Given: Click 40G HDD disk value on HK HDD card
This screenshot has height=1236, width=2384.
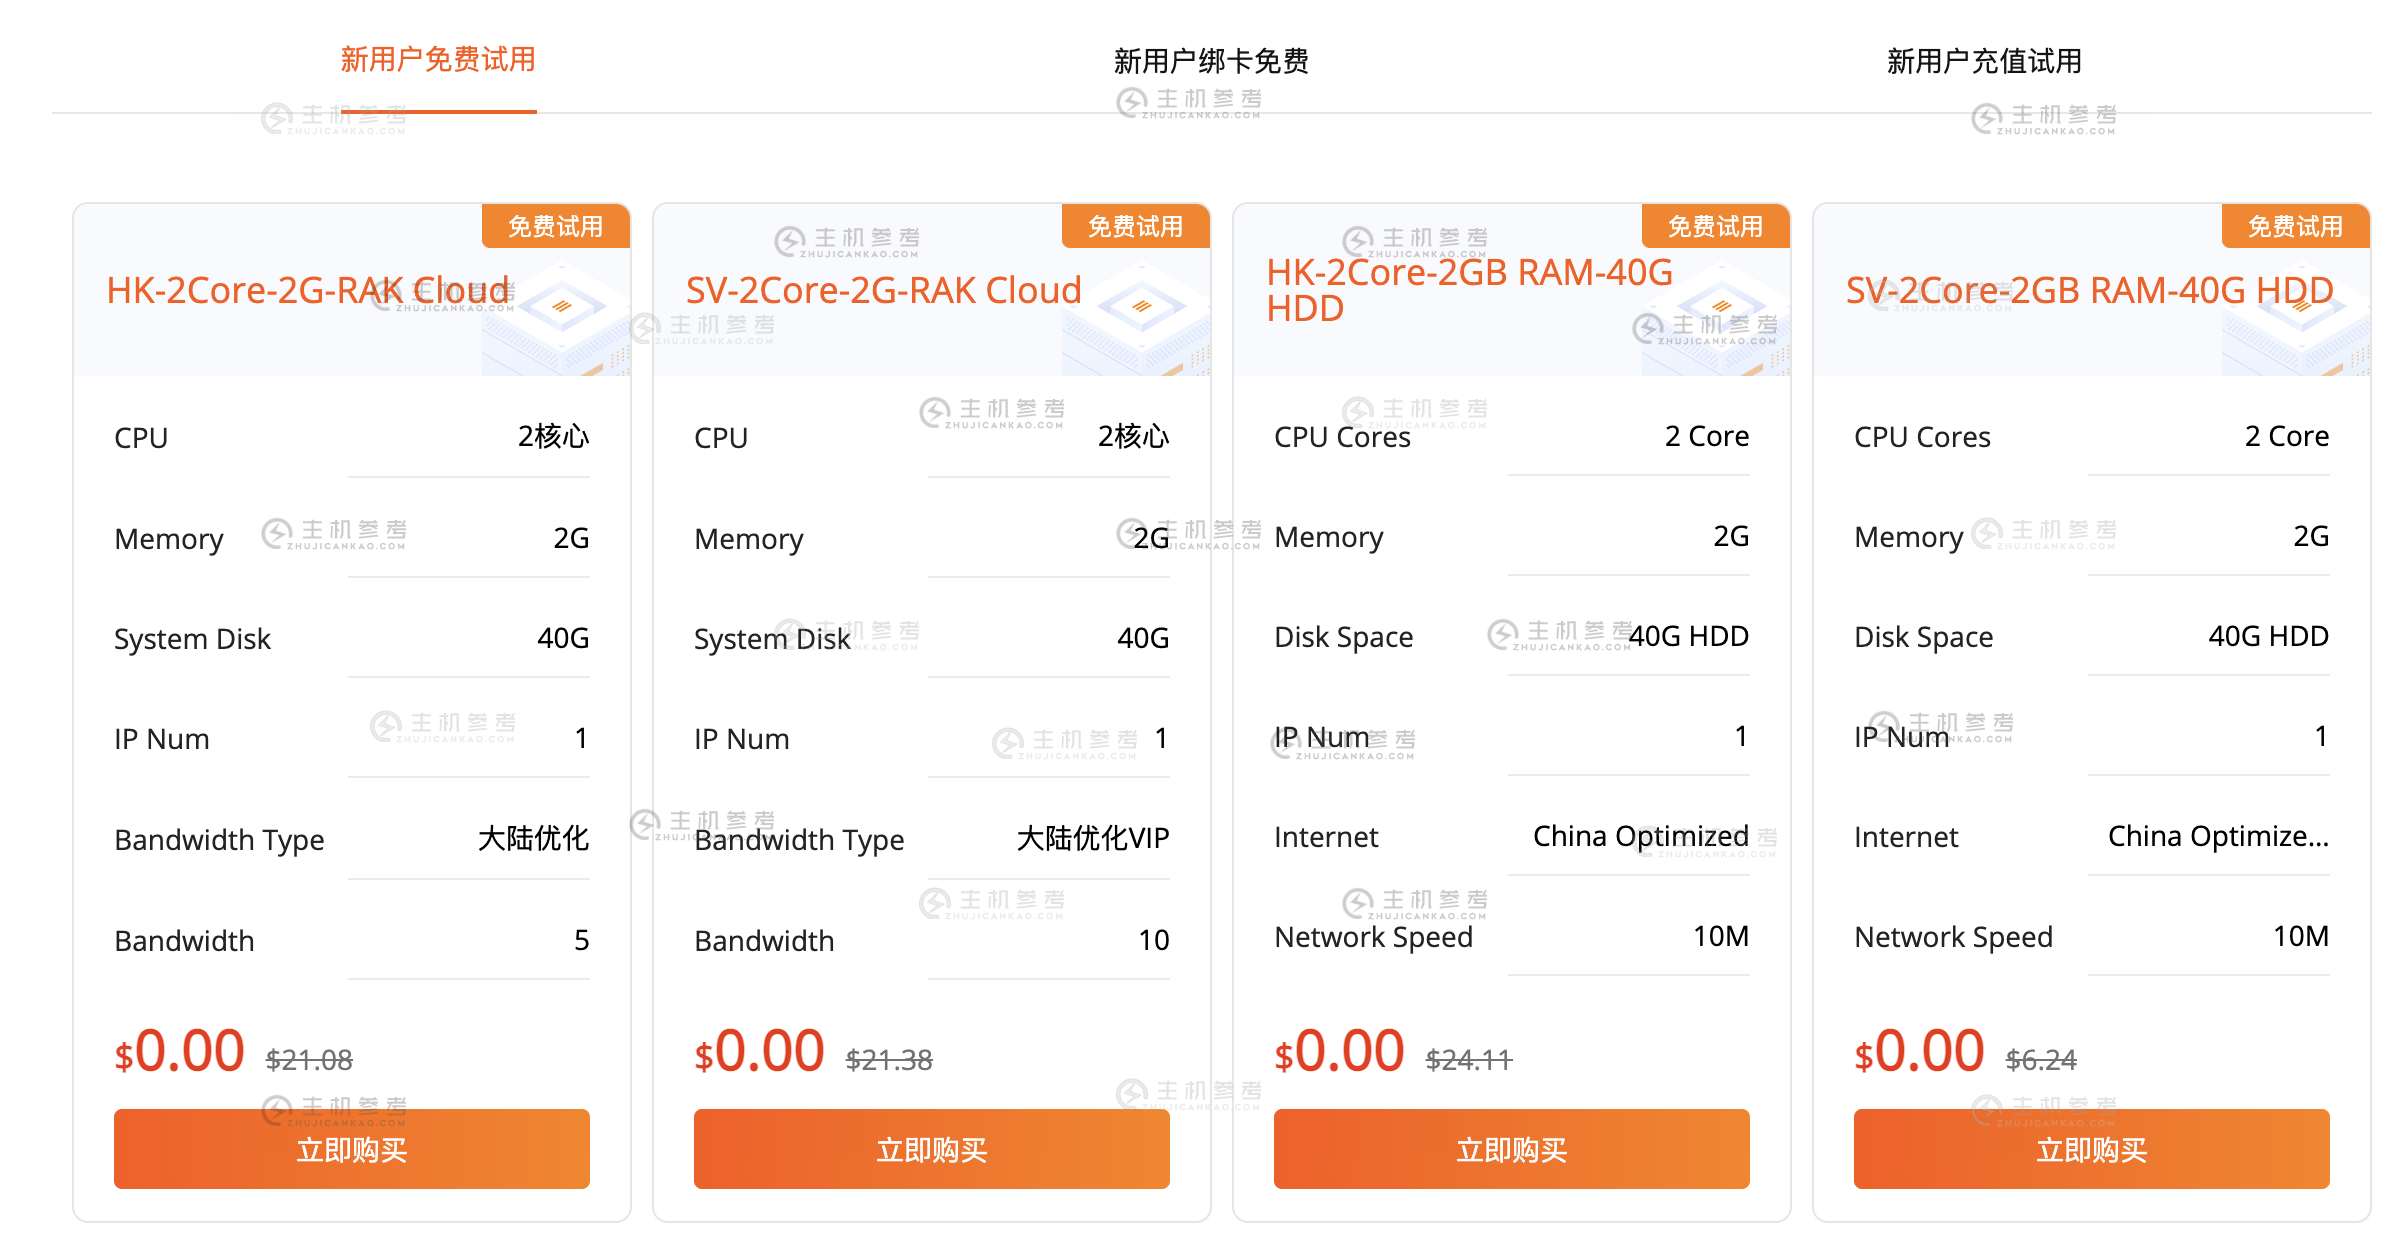Looking at the screenshot, I should [1689, 636].
